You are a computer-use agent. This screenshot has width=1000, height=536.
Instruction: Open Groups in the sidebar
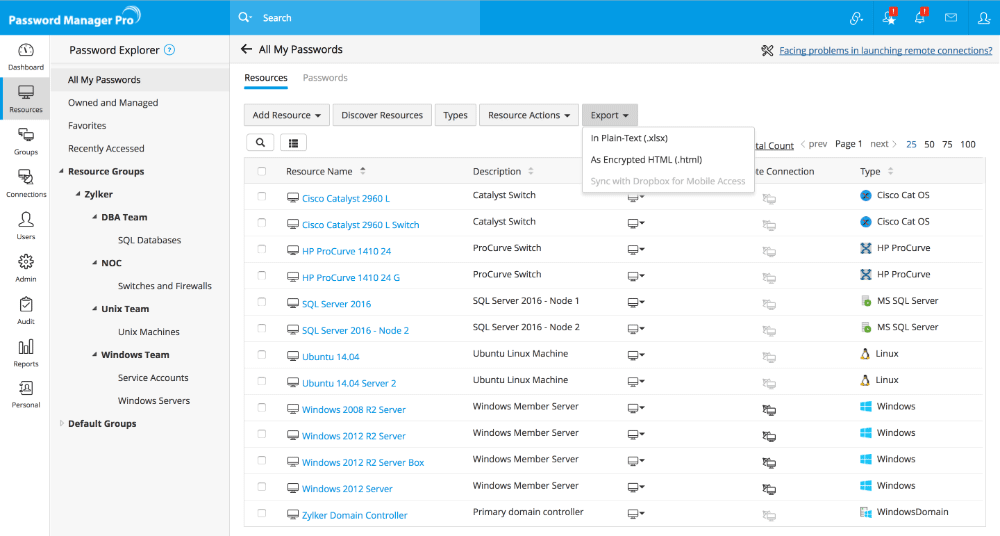[26, 141]
